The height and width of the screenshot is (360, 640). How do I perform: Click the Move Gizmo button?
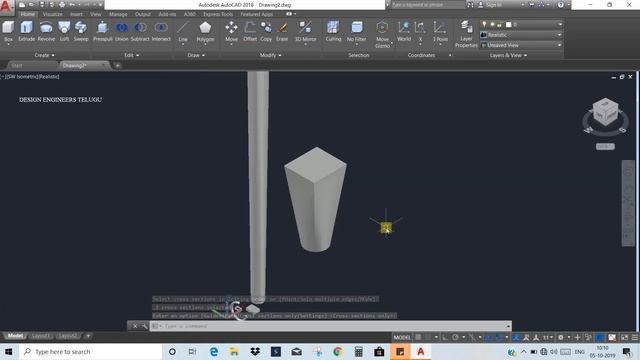click(382, 34)
